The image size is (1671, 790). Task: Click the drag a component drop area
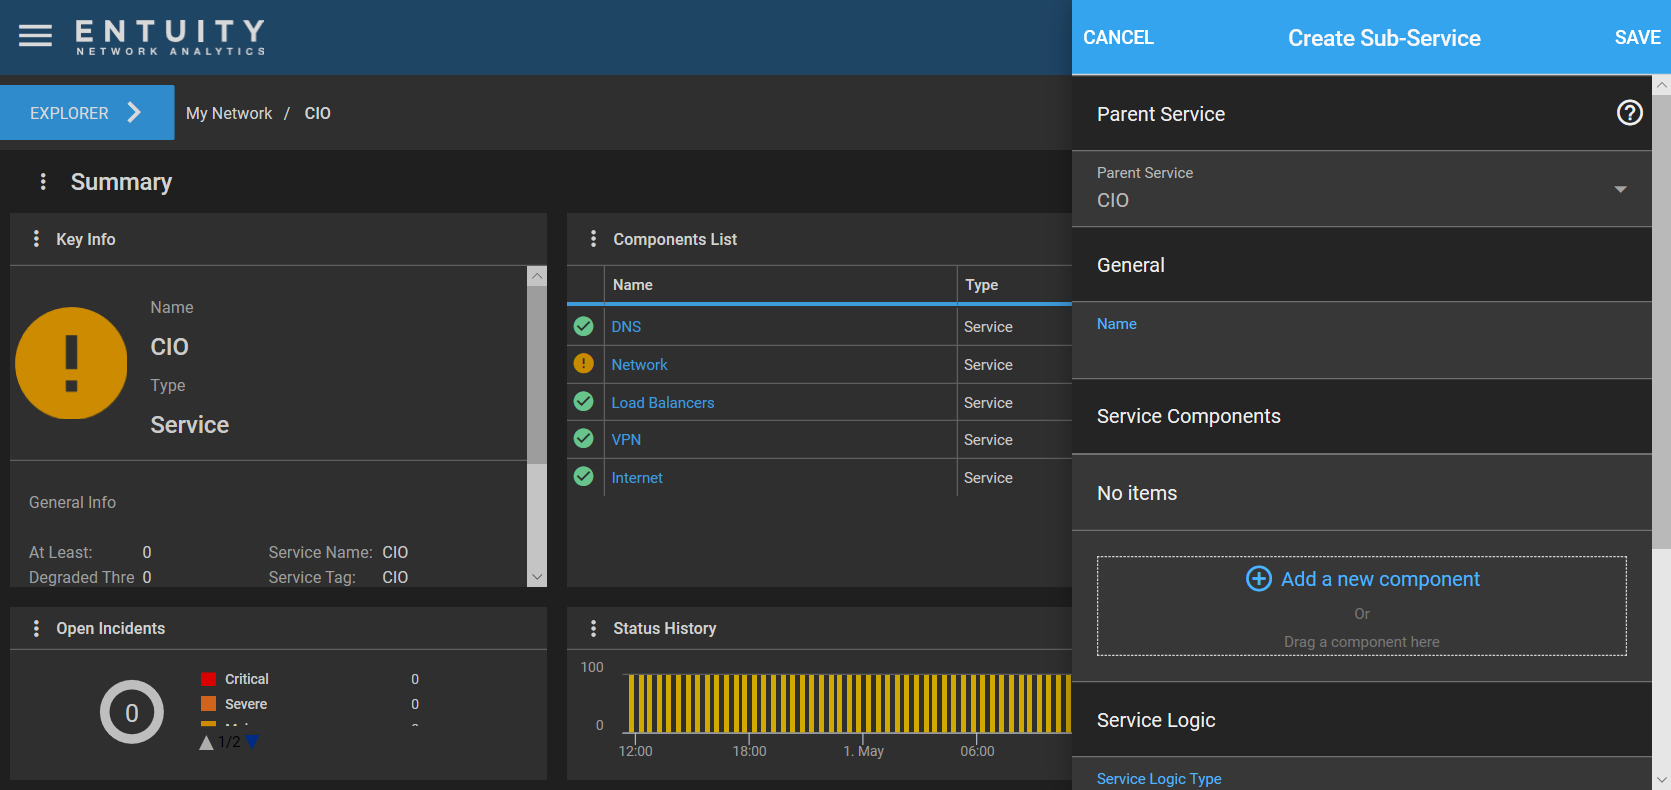(1361, 606)
